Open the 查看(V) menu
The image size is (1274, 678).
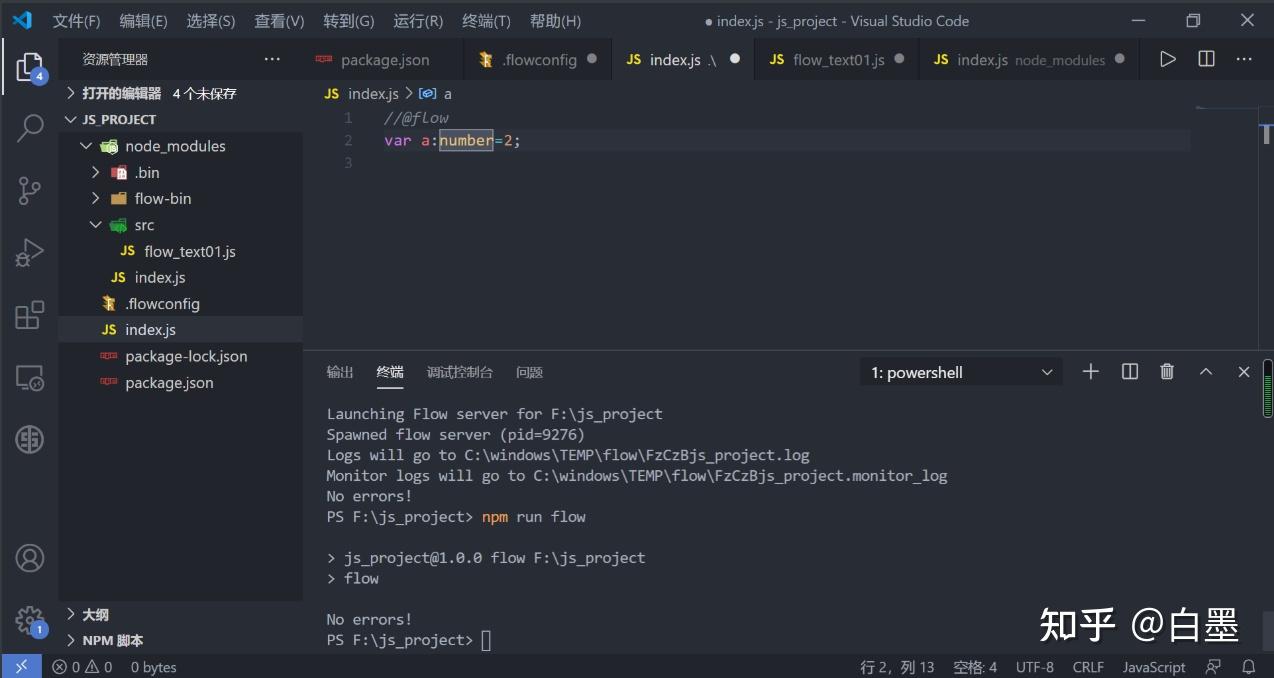coord(279,21)
